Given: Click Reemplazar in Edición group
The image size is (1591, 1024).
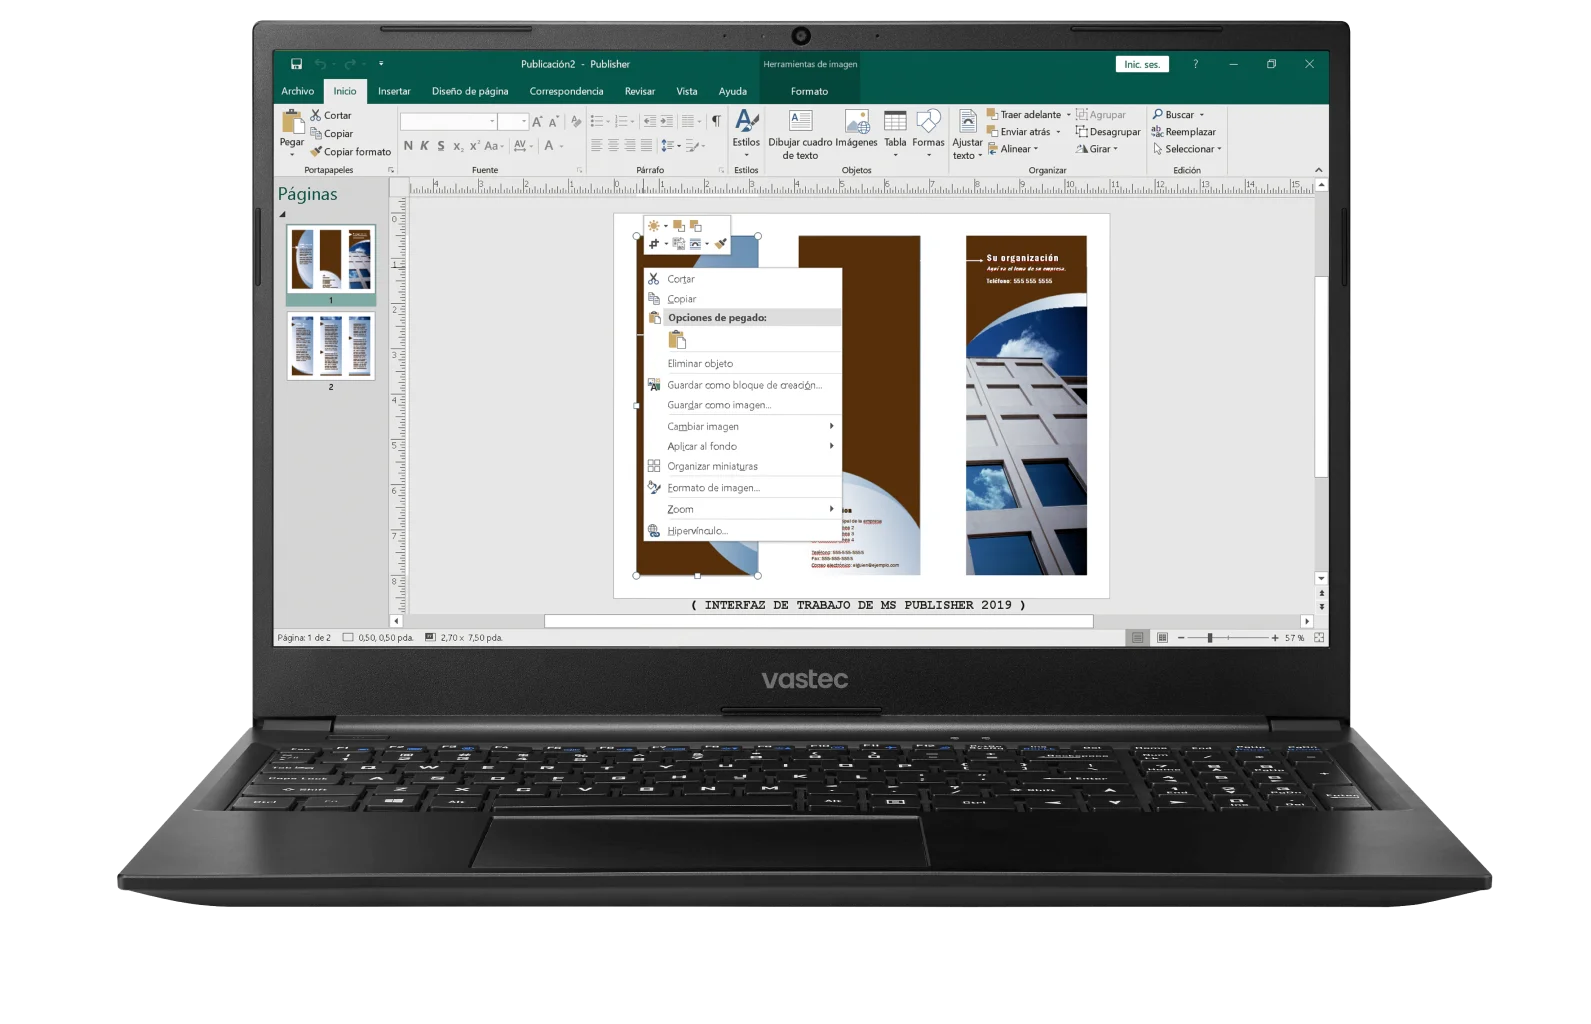Looking at the screenshot, I should 1184,132.
